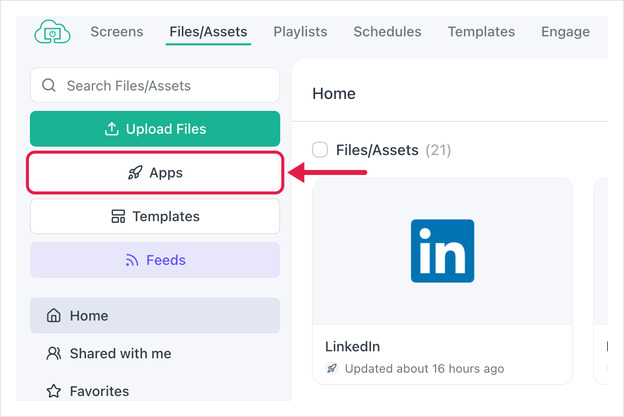Open the Screens tab
The width and height of the screenshot is (624, 417).
pos(117,32)
